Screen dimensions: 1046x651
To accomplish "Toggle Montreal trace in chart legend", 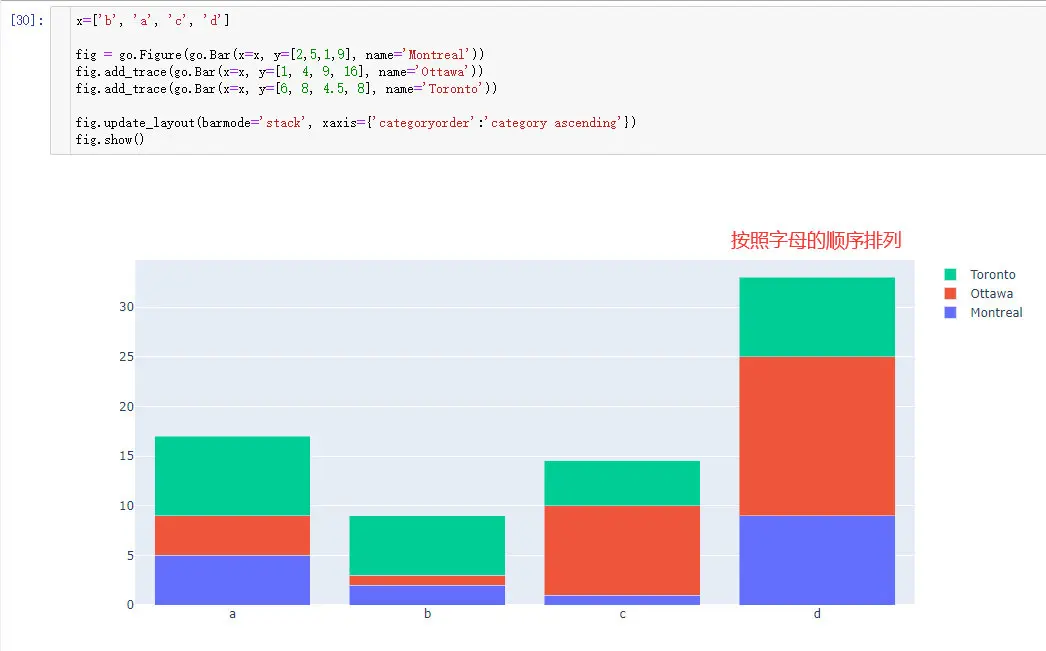I will pyautogui.click(x=983, y=312).
